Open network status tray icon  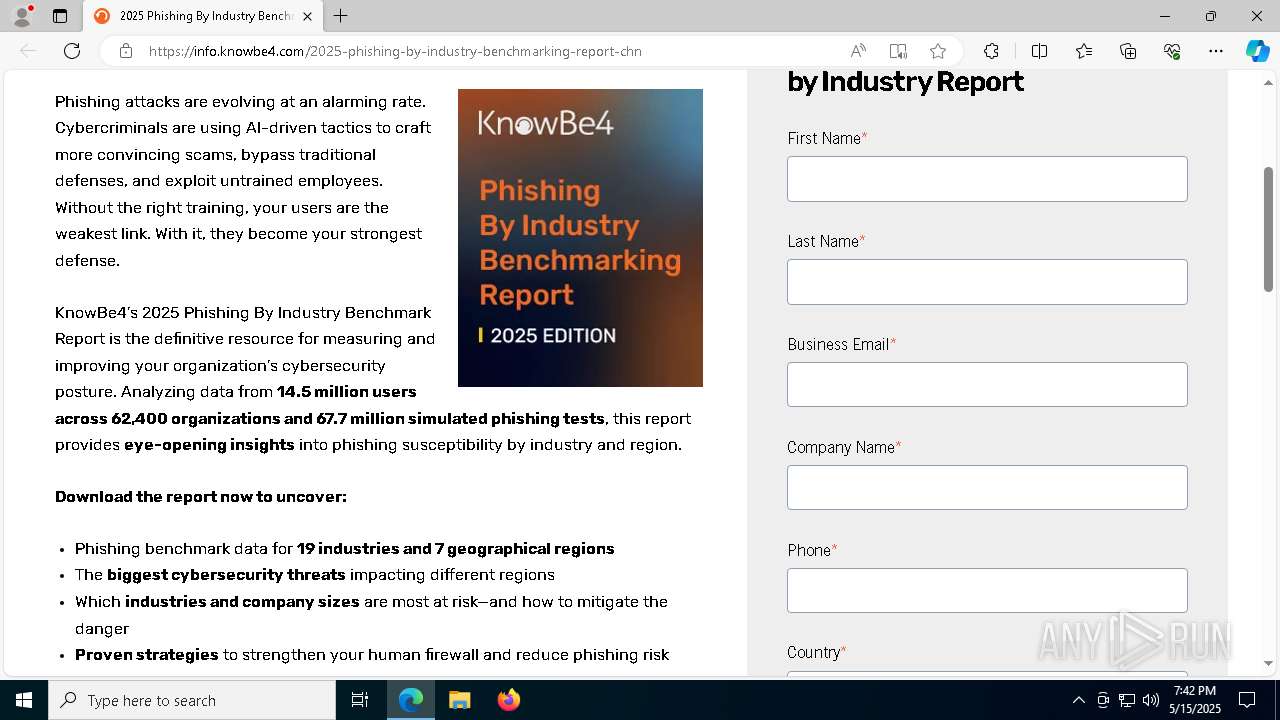coord(1127,700)
